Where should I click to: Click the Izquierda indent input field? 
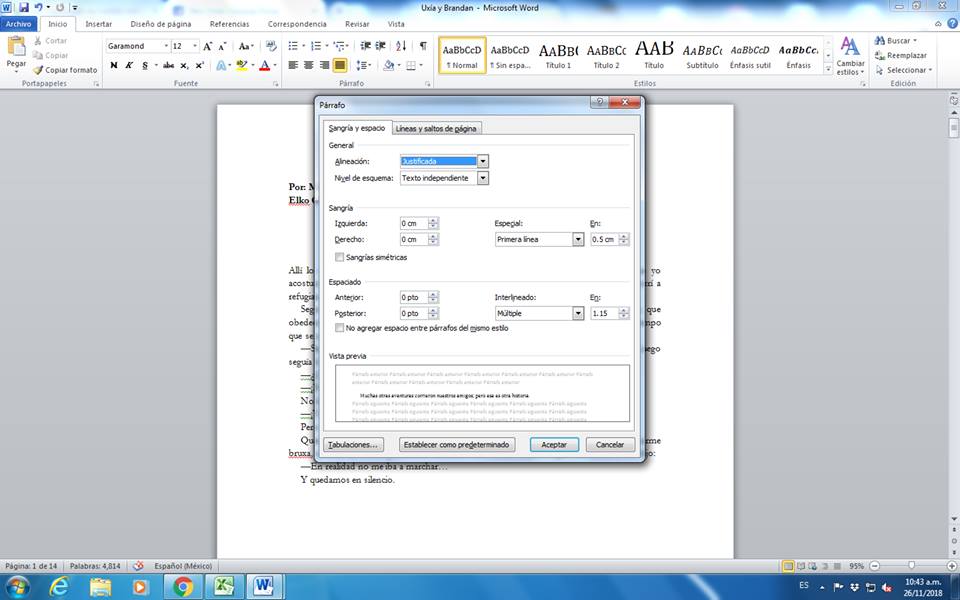(x=413, y=223)
